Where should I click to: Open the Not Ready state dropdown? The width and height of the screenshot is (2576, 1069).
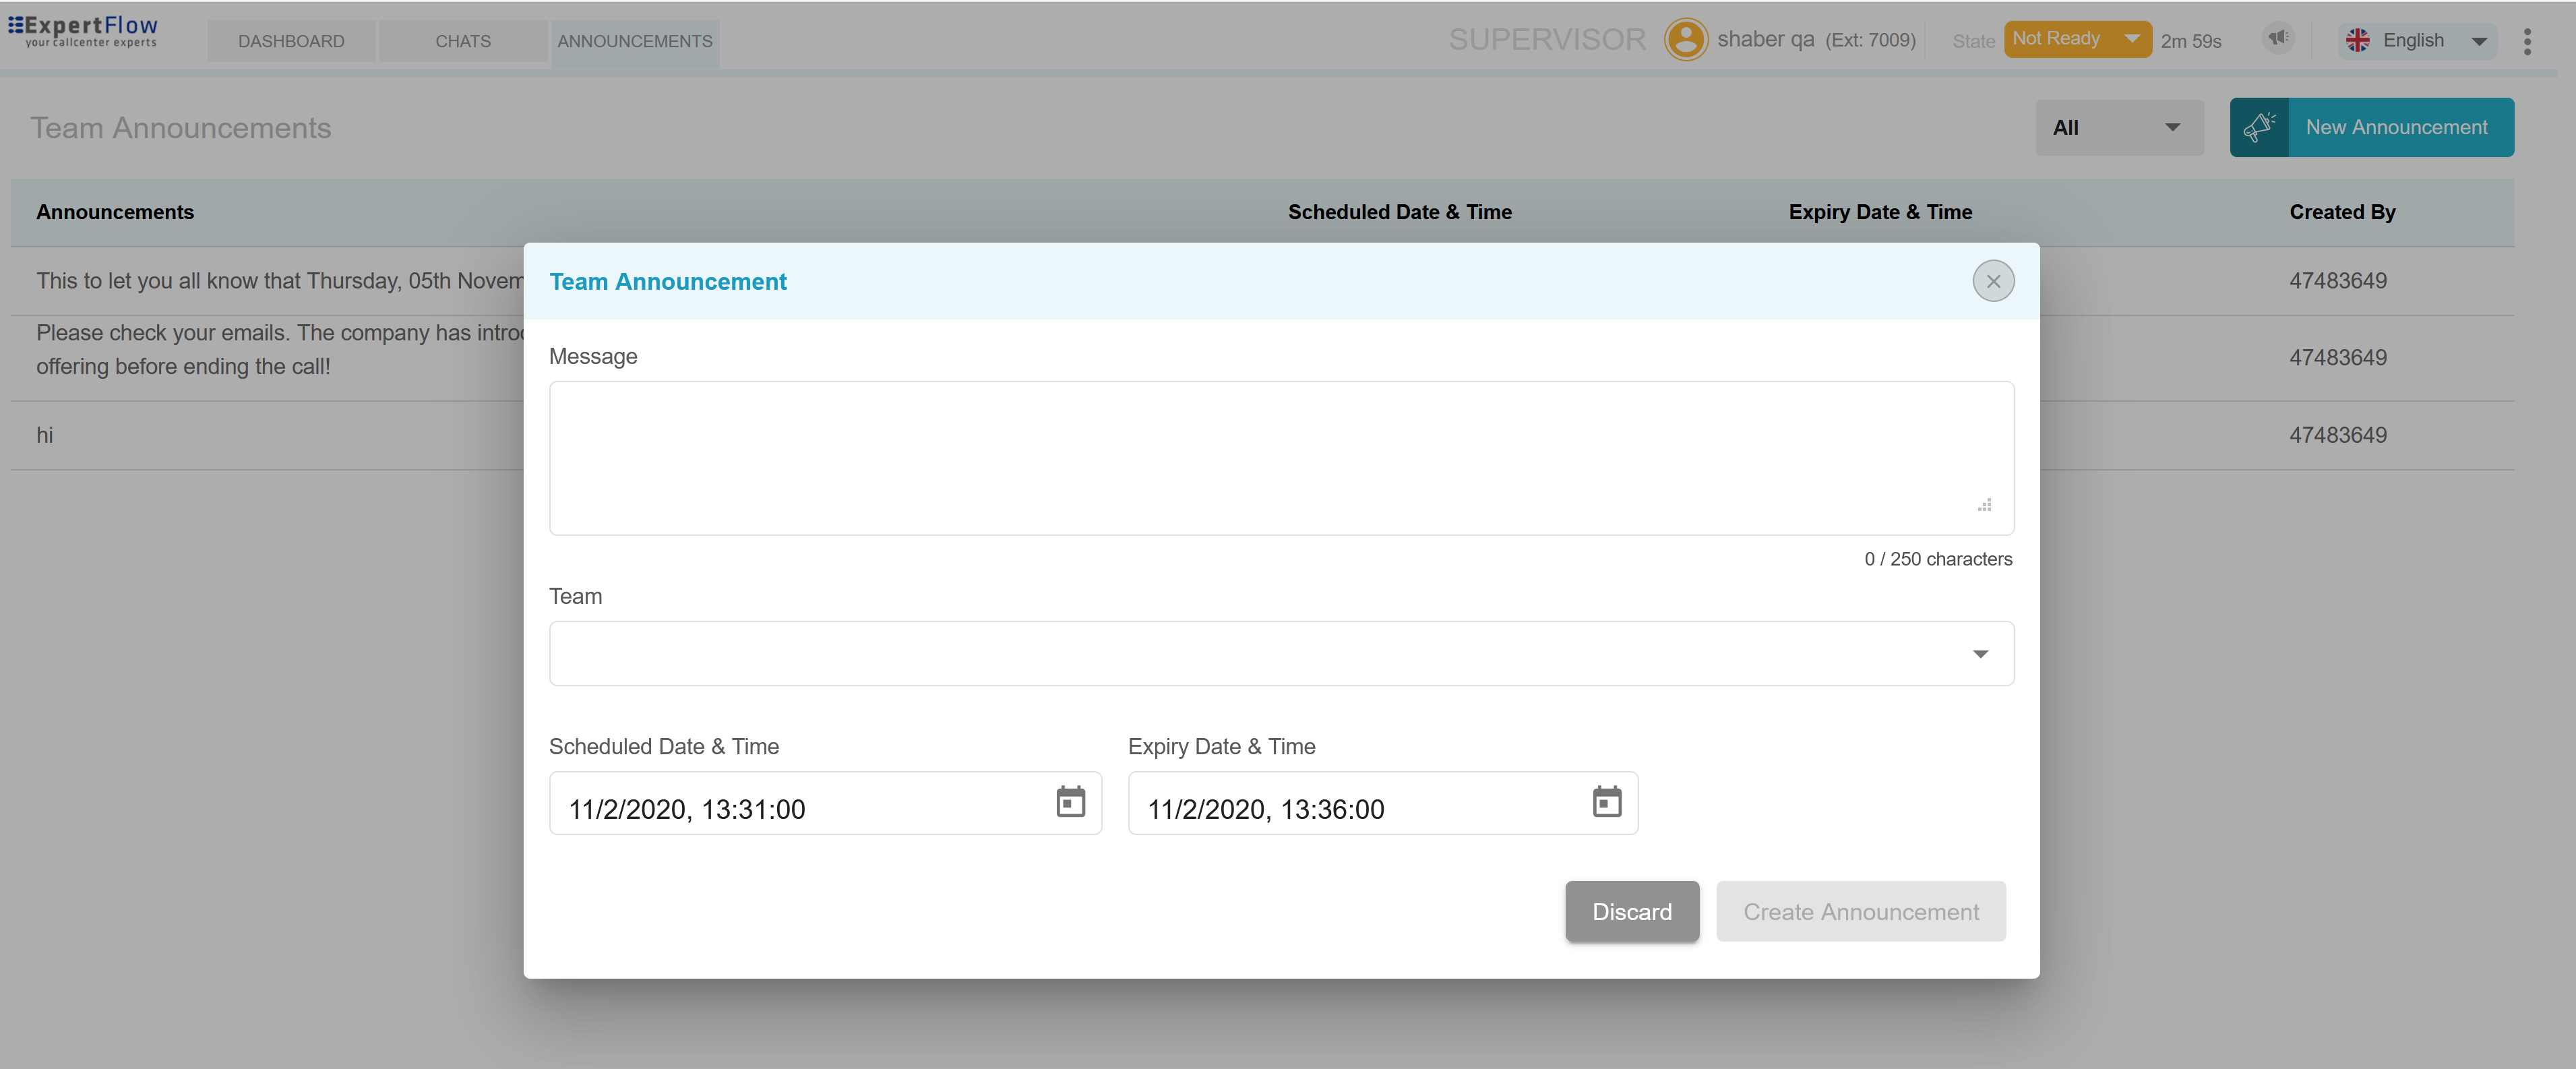[2076, 39]
